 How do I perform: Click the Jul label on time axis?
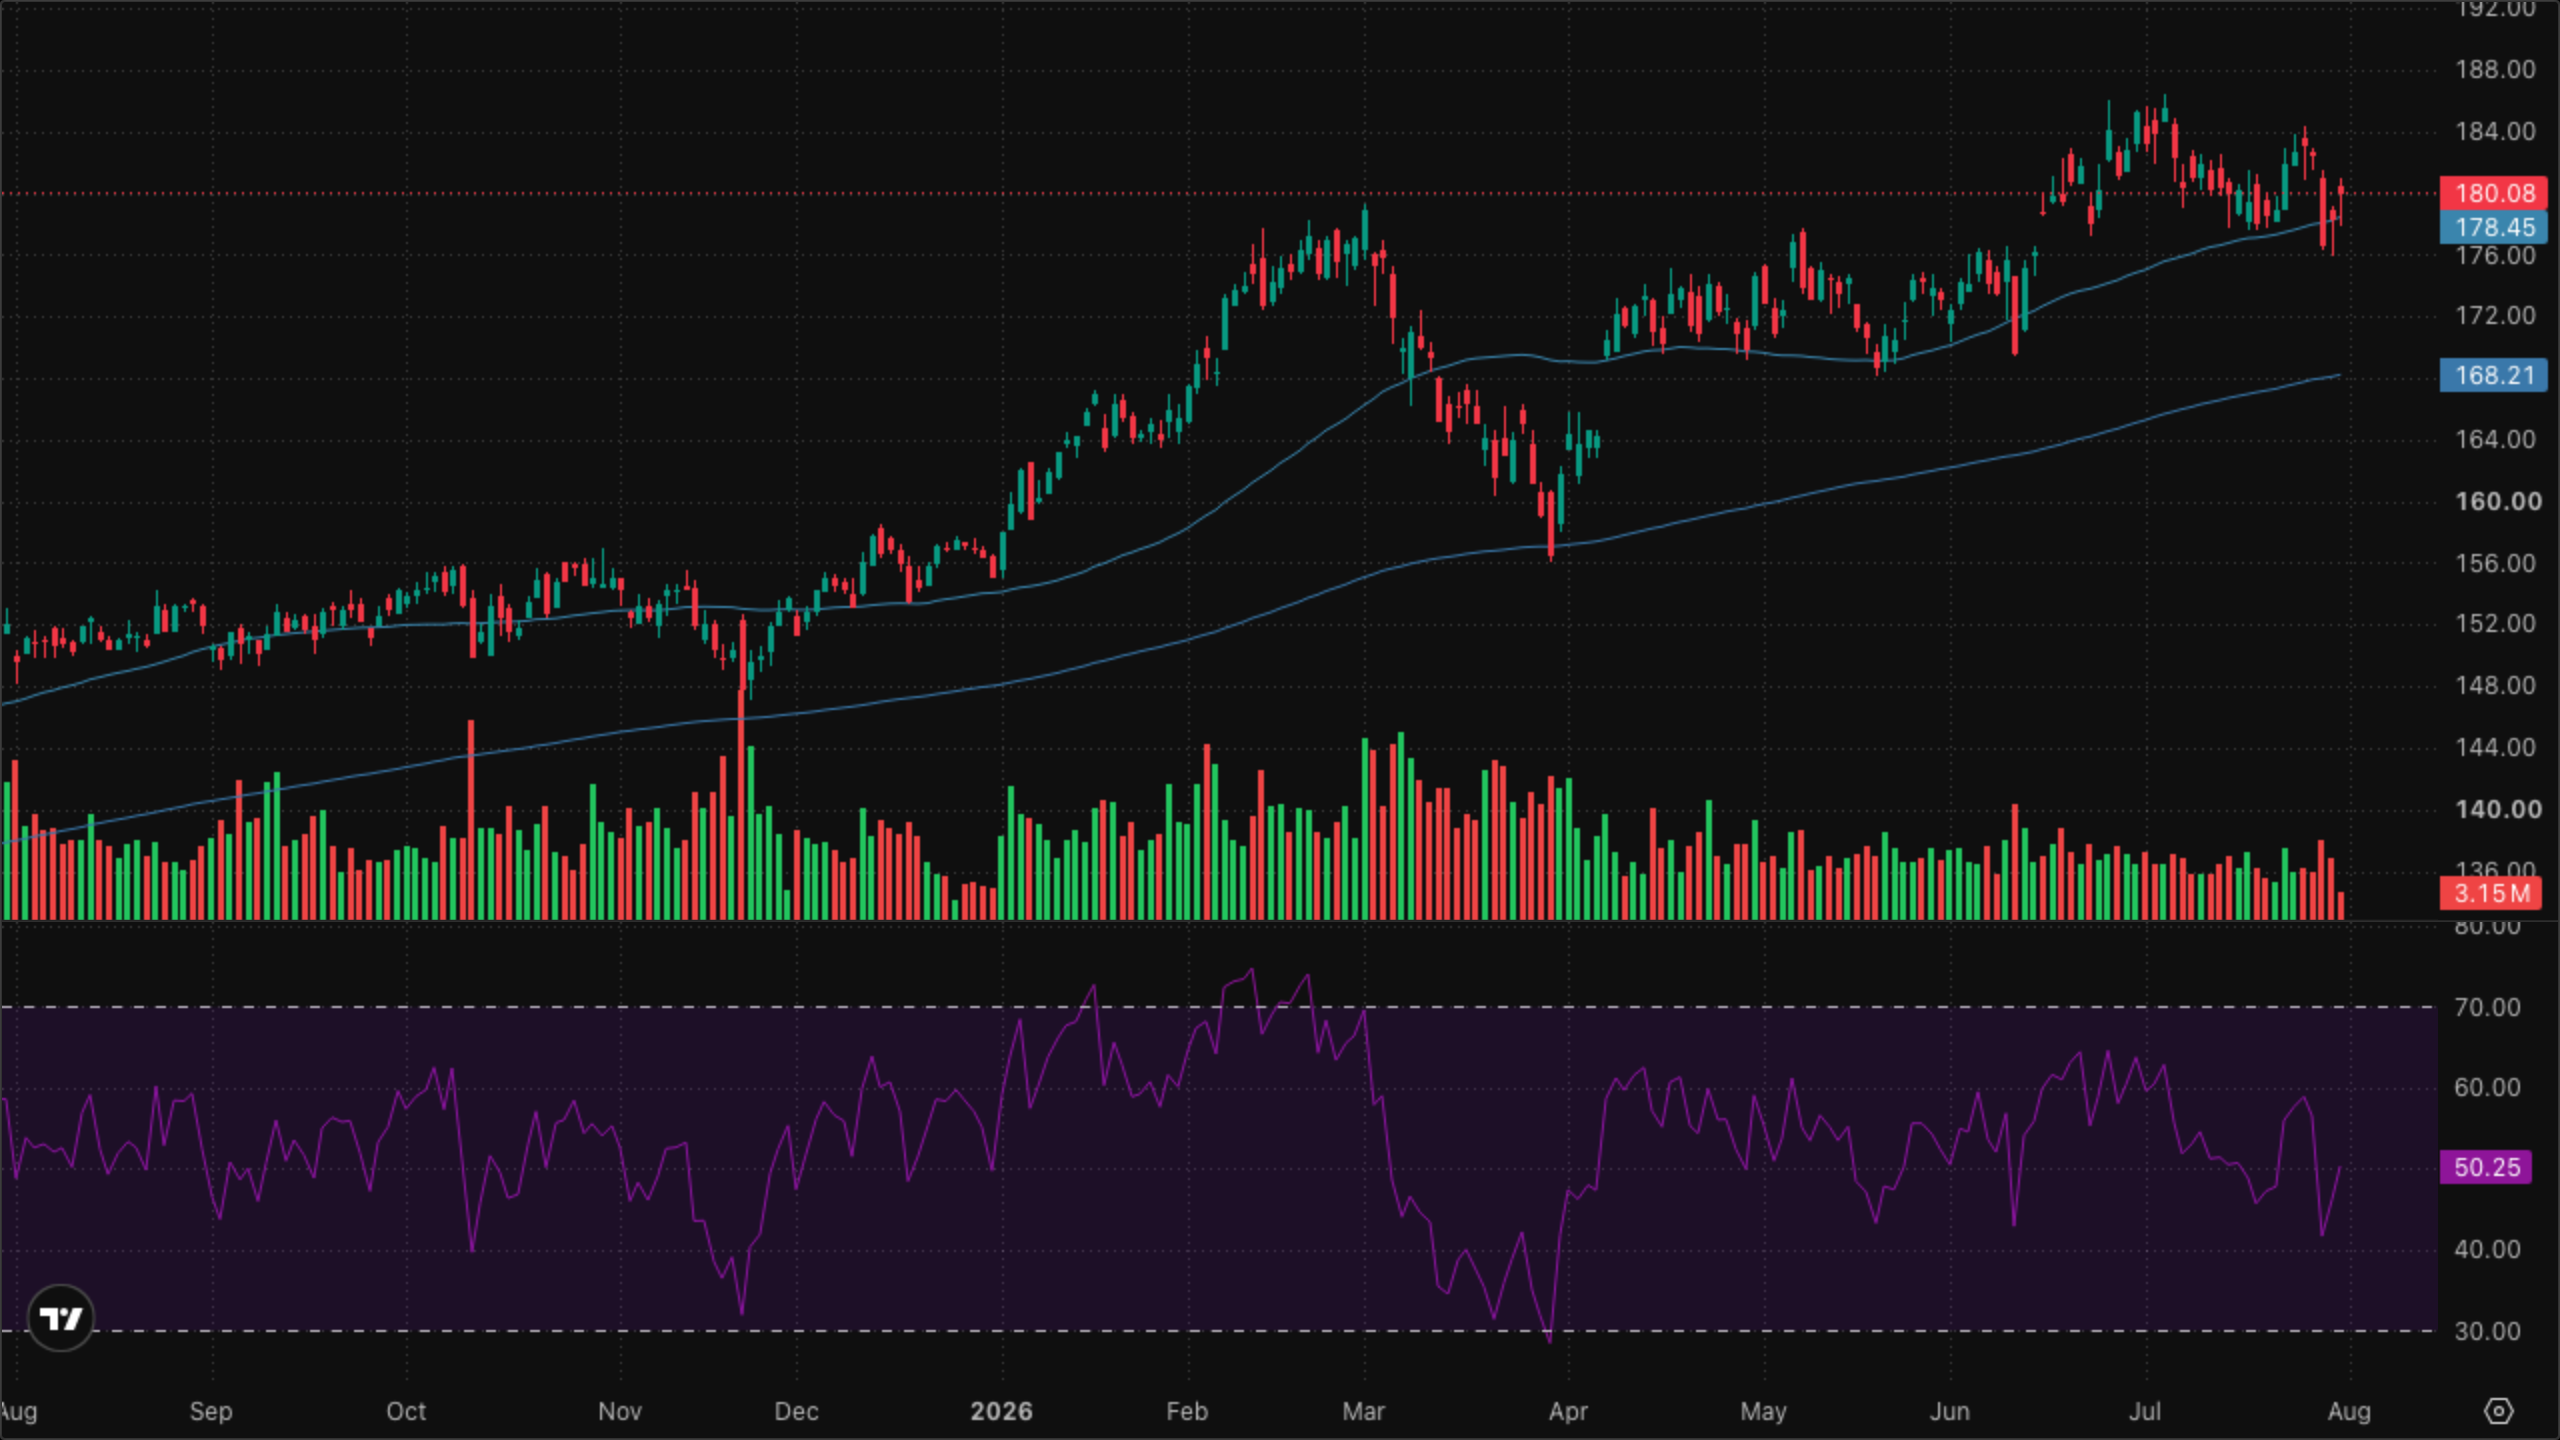2145,1411
